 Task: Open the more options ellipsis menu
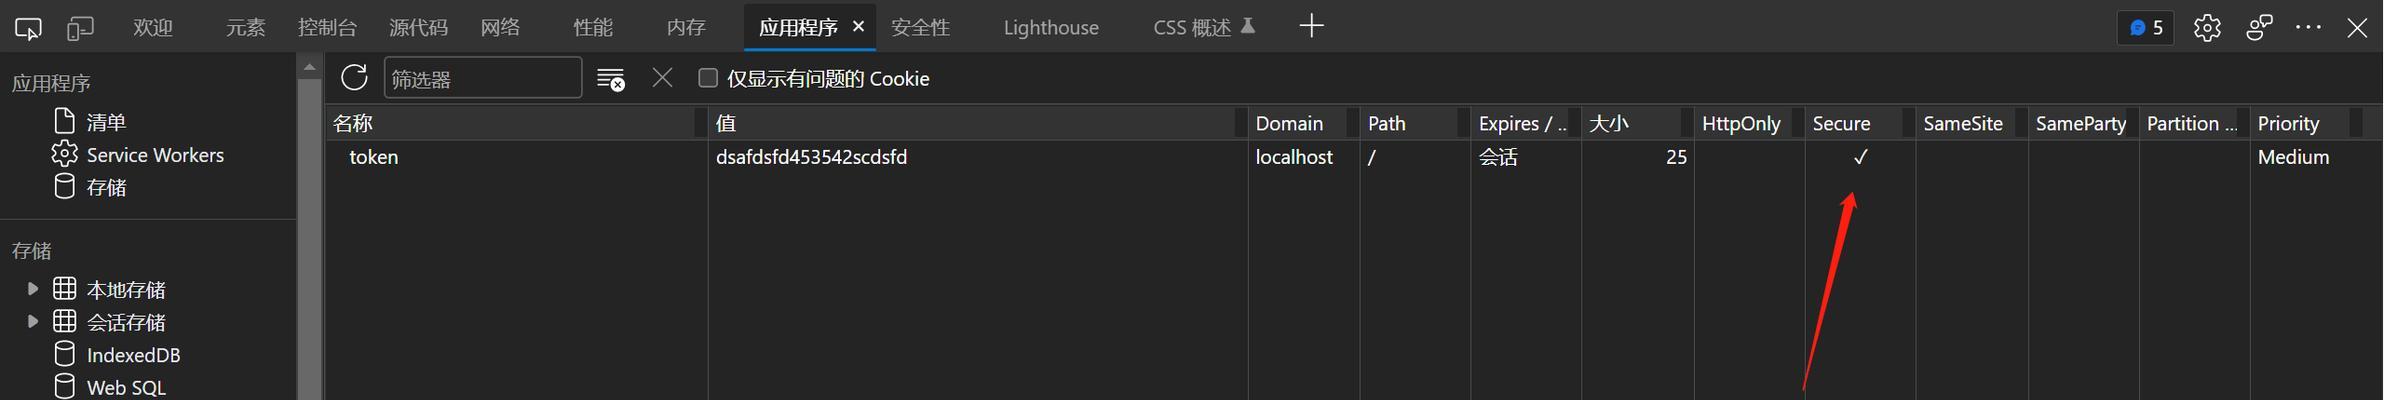pyautogui.click(x=2308, y=28)
